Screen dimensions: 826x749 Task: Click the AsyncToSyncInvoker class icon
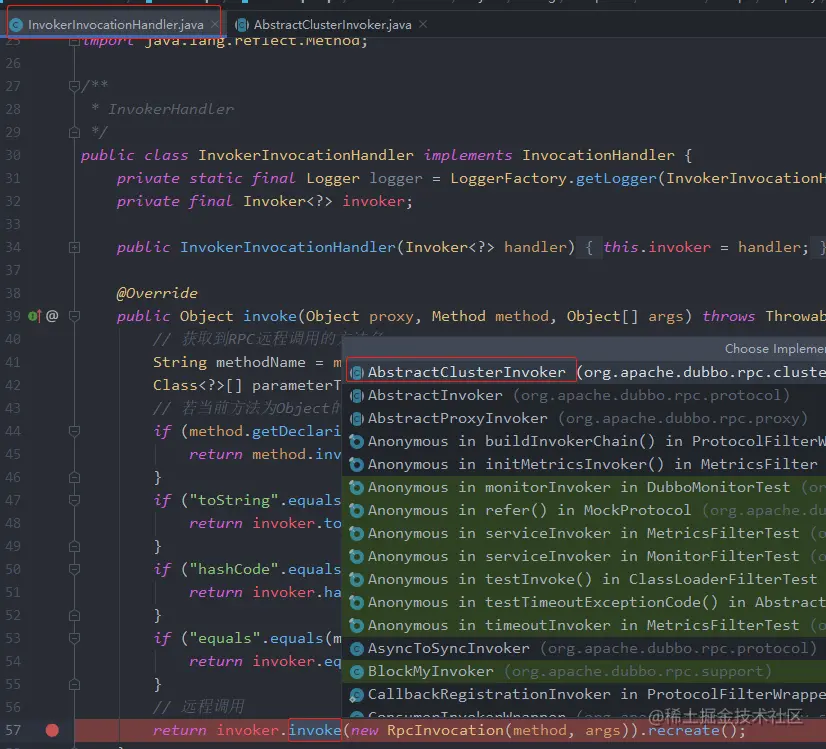(357, 648)
